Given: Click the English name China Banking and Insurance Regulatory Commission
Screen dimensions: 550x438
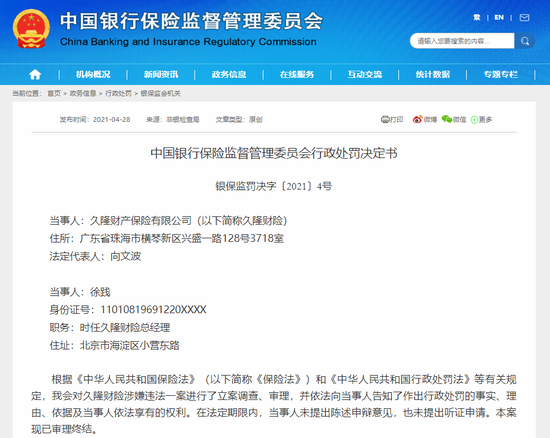Looking at the screenshot, I should tap(188, 42).
